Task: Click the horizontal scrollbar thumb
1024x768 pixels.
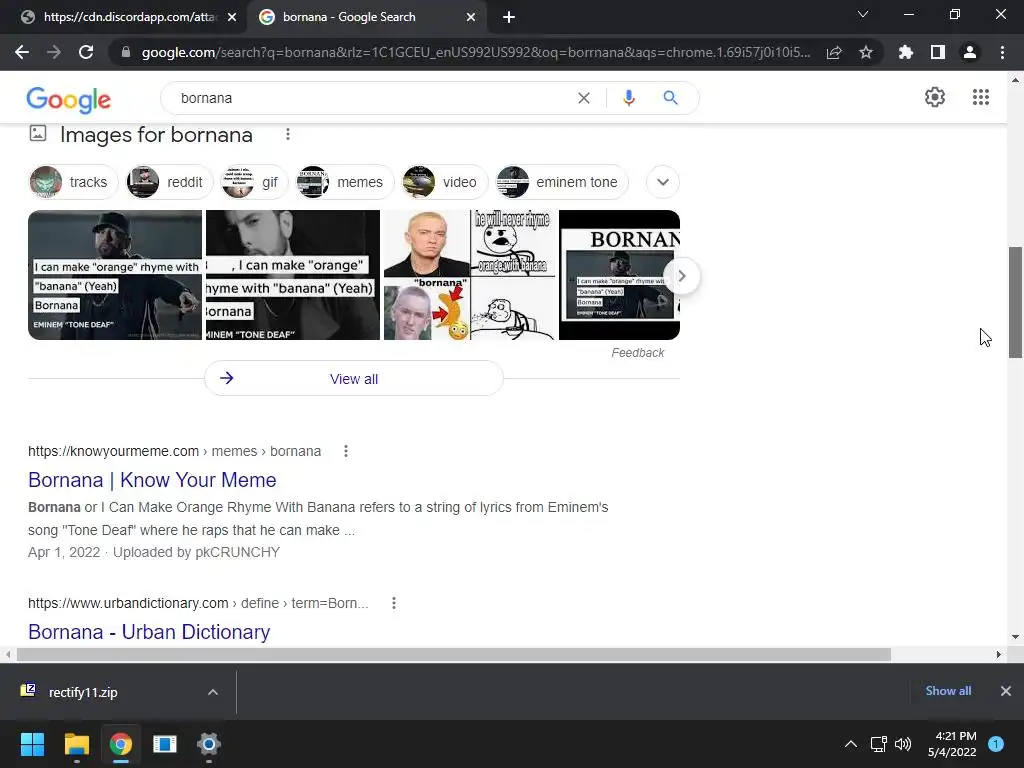Action: 454,654
